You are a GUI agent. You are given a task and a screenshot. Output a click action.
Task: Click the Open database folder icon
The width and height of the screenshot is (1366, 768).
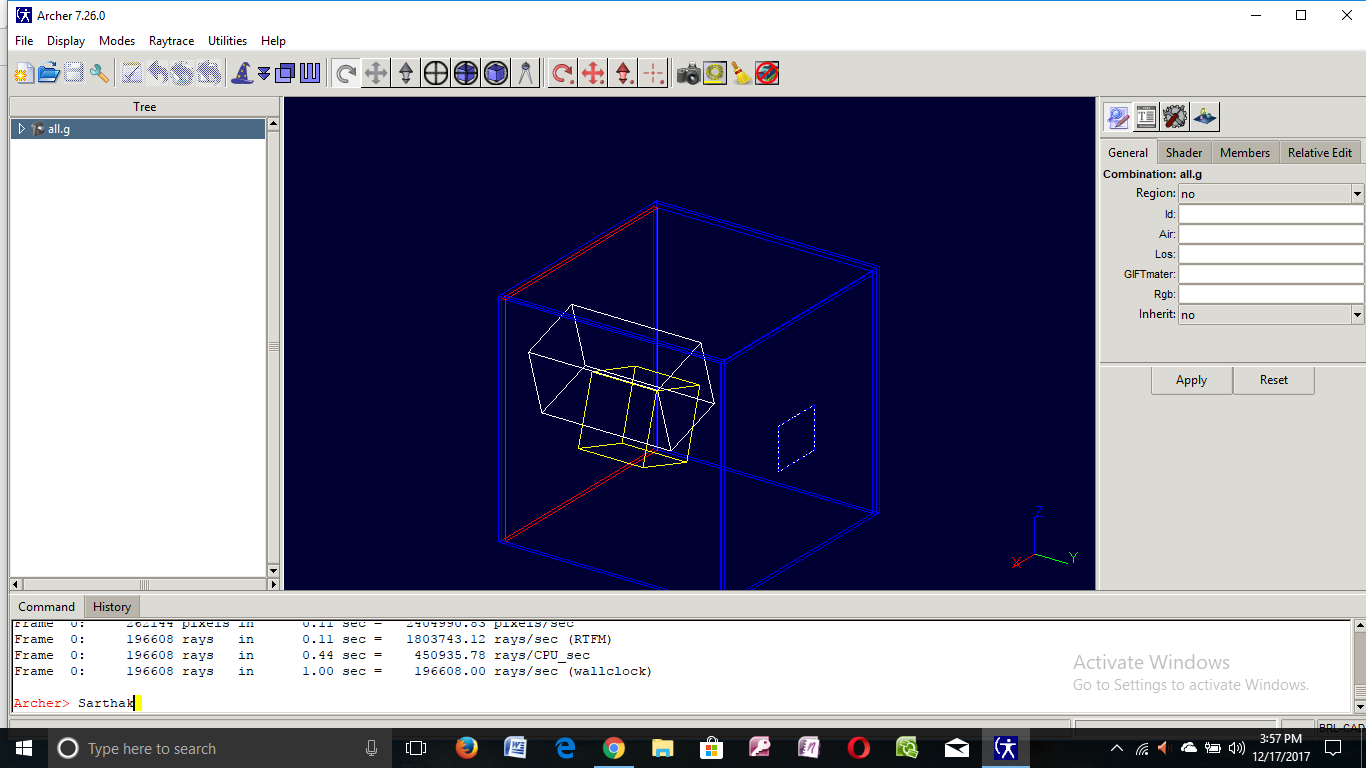click(49, 73)
